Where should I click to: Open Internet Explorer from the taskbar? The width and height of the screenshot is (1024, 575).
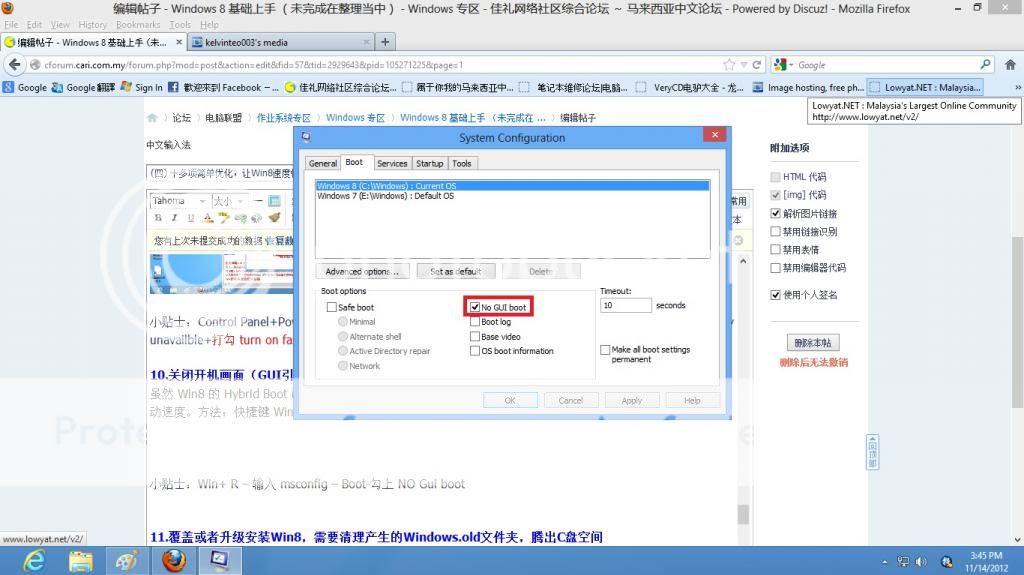34,559
